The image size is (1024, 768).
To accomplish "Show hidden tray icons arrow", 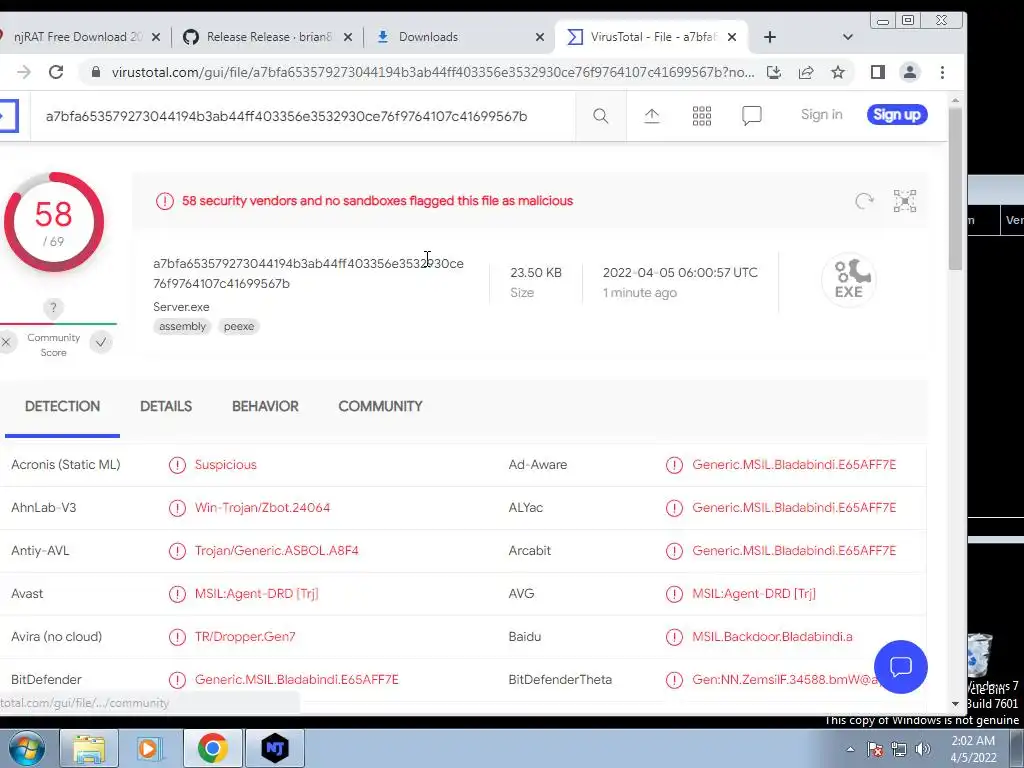I will (x=850, y=749).
